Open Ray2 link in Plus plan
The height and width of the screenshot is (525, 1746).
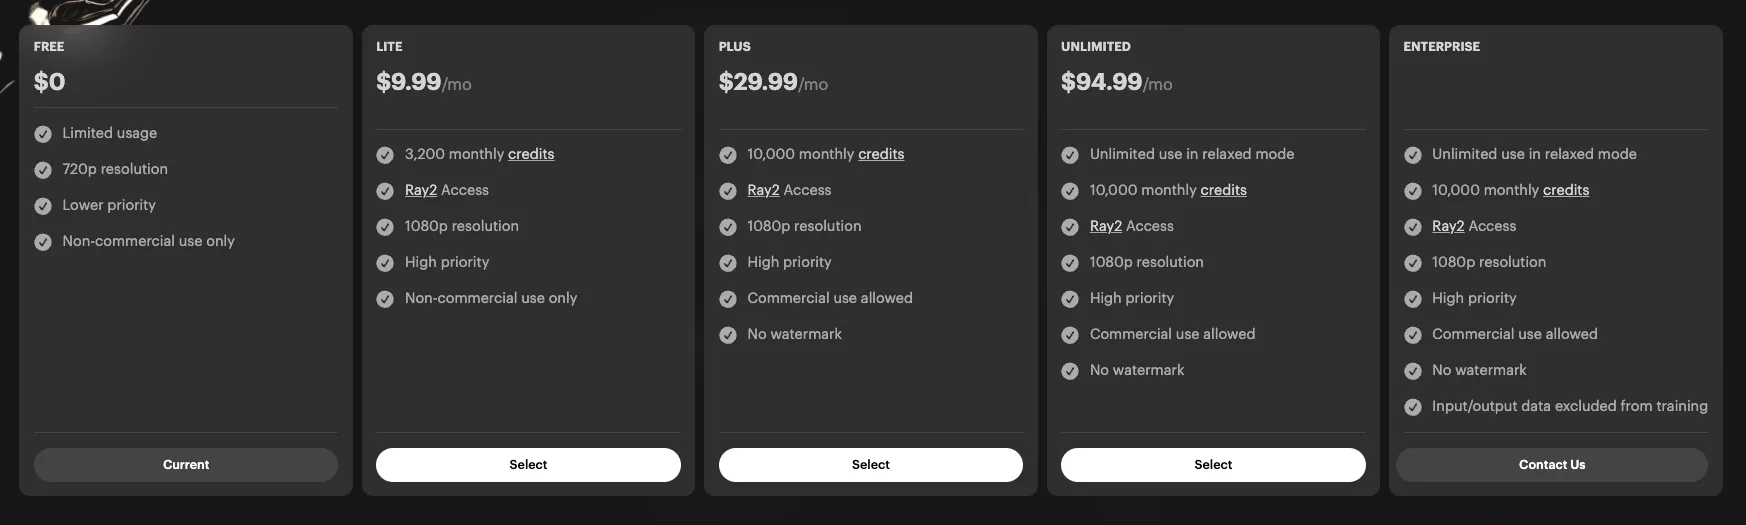point(763,190)
